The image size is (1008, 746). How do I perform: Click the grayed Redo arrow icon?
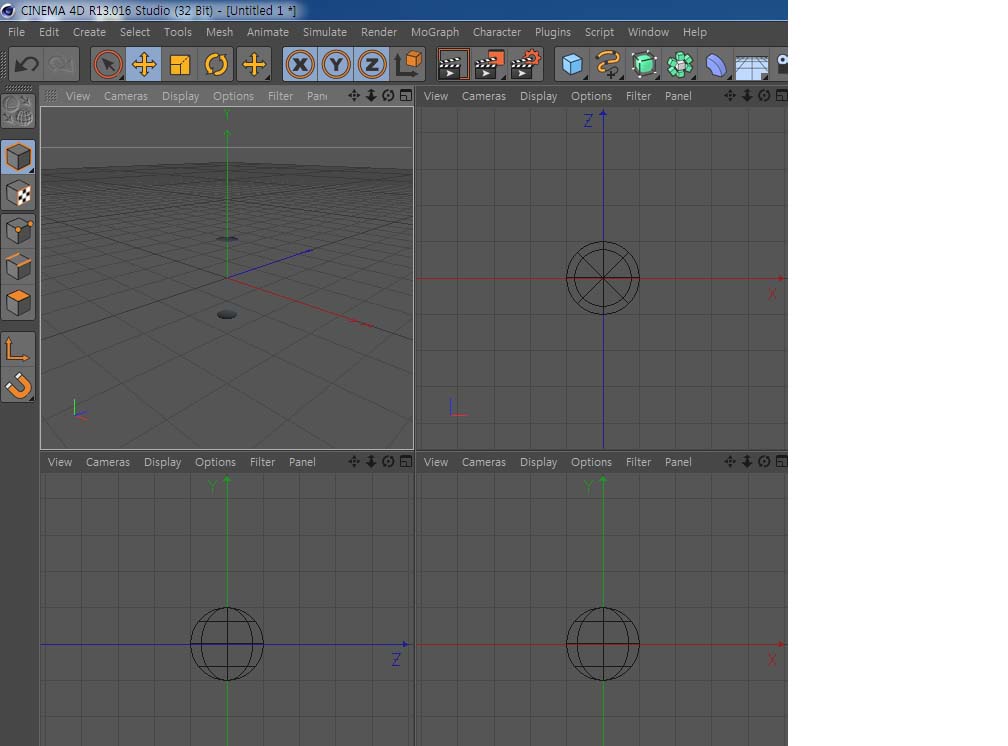(x=61, y=64)
